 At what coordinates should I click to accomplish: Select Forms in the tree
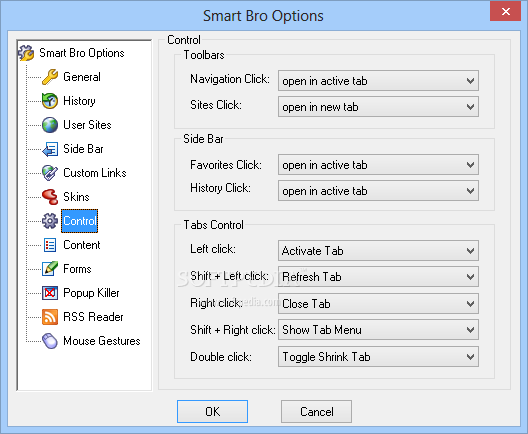click(x=77, y=269)
